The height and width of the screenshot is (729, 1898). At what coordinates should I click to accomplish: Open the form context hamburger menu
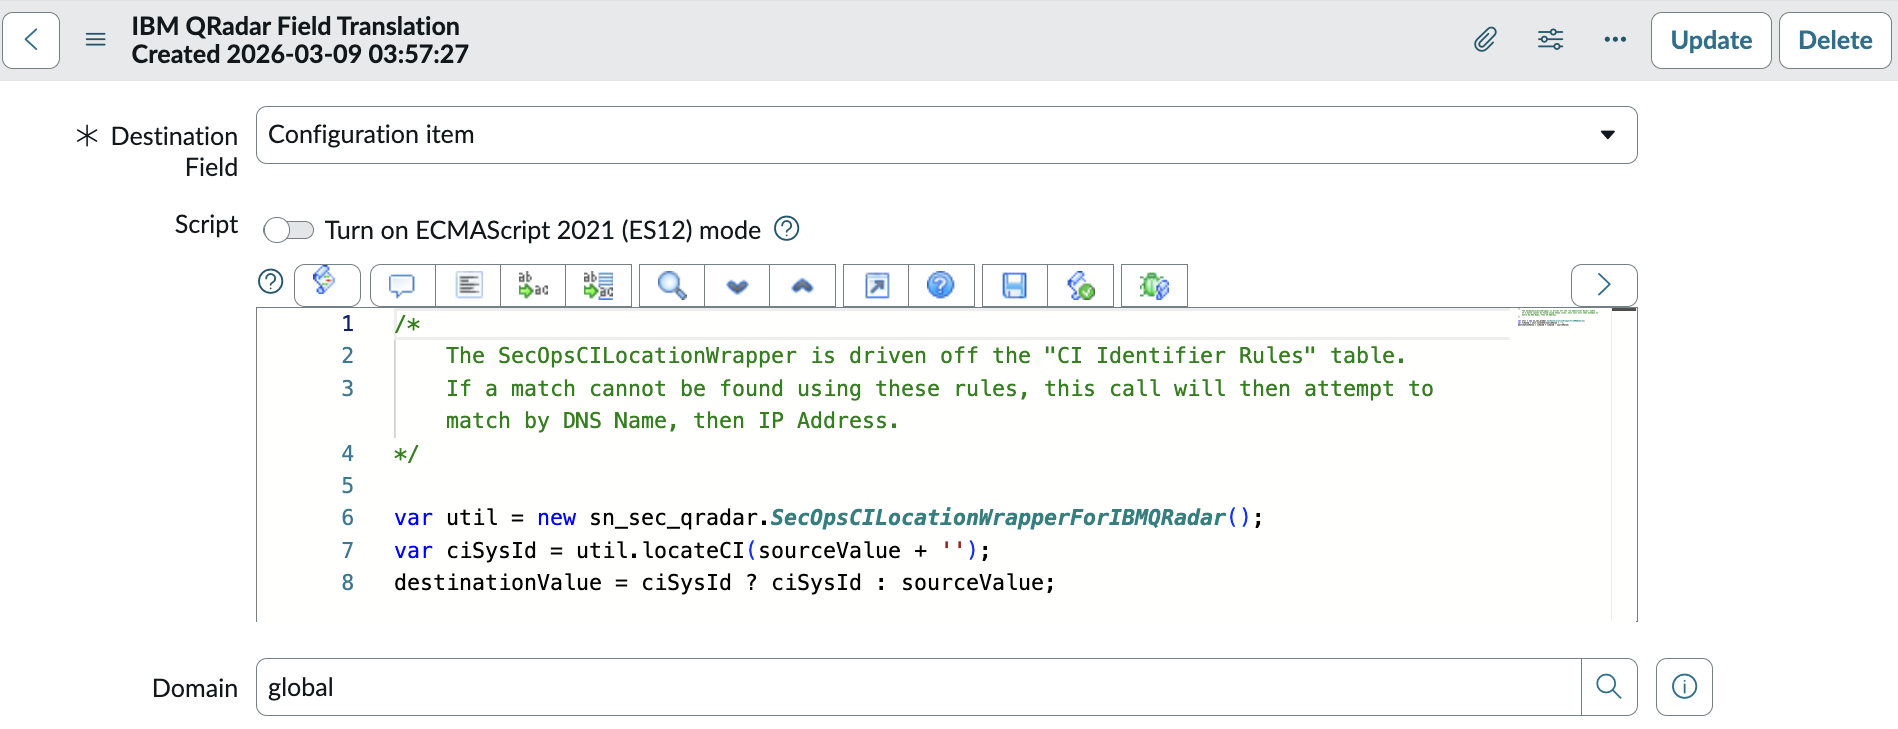[x=96, y=40]
